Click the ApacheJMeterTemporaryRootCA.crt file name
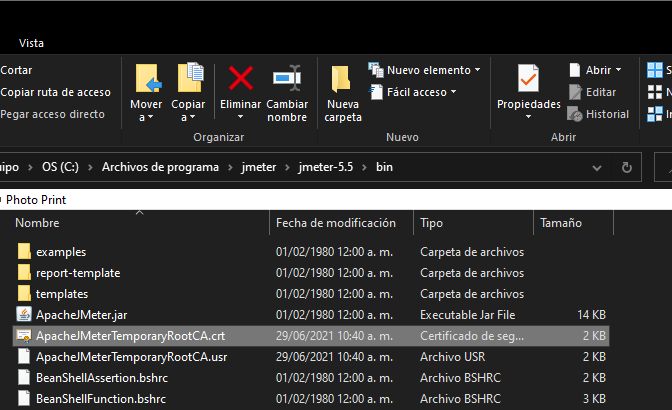Image resolution: width=672 pixels, height=410 pixels. click(130, 336)
